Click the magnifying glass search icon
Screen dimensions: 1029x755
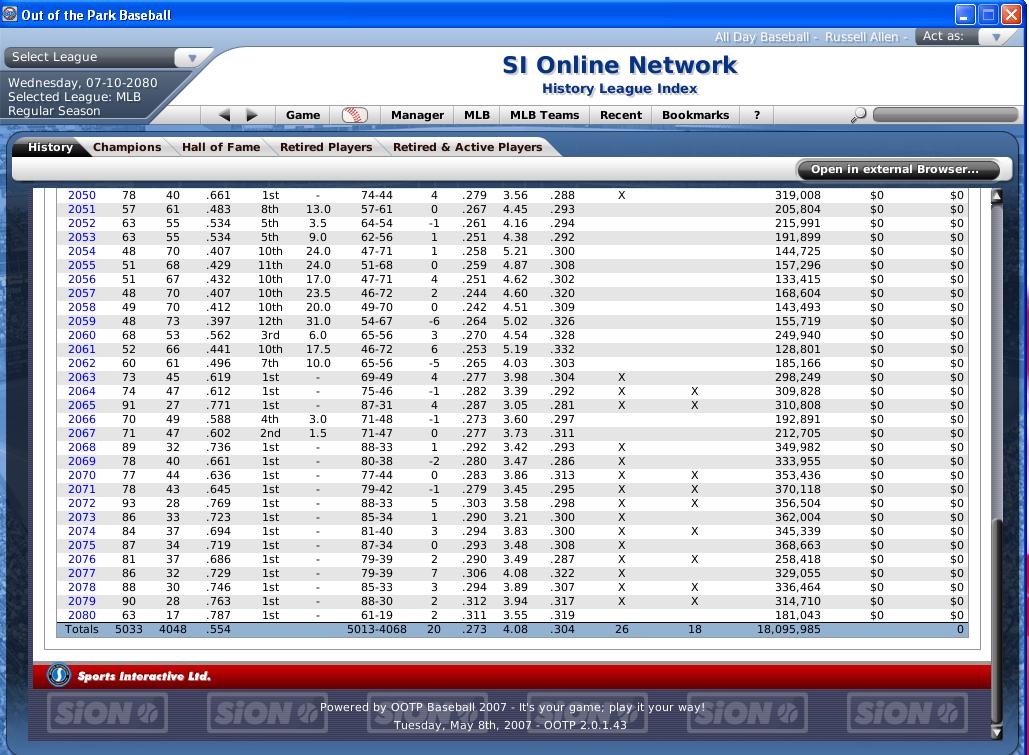pyautogui.click(x=858, y=115)
